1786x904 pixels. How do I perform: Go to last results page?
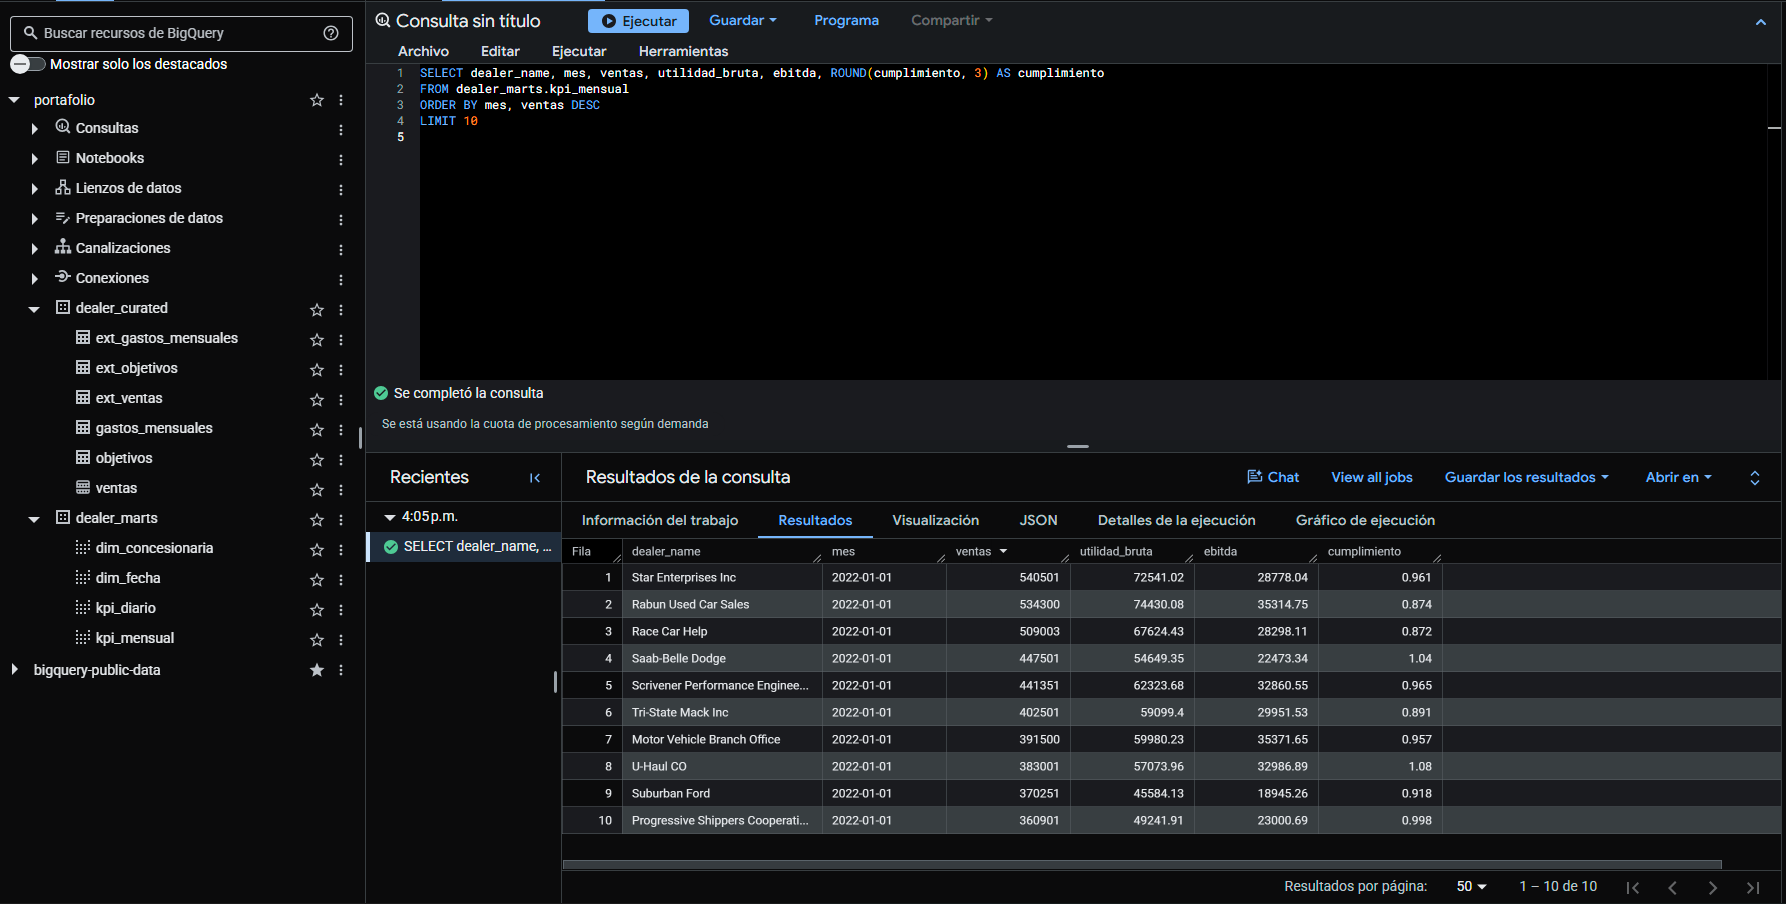1753,887
